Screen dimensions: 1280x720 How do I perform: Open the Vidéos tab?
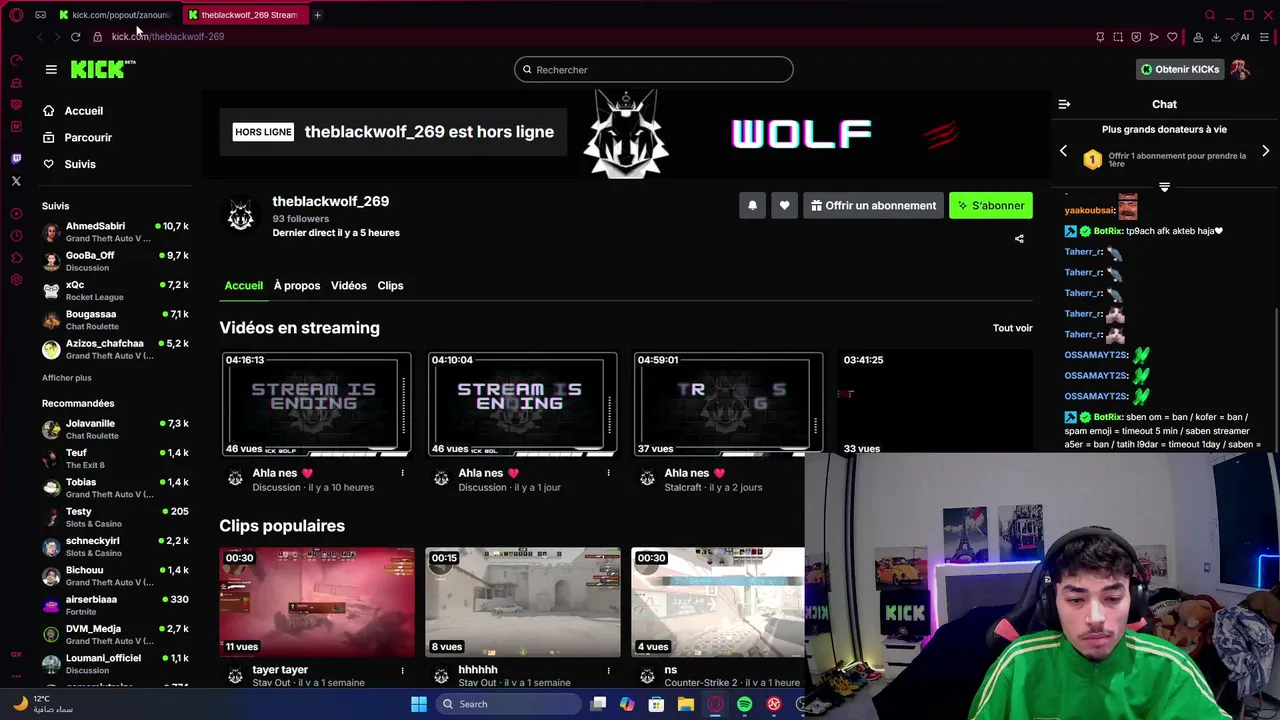tap(349, 286)
